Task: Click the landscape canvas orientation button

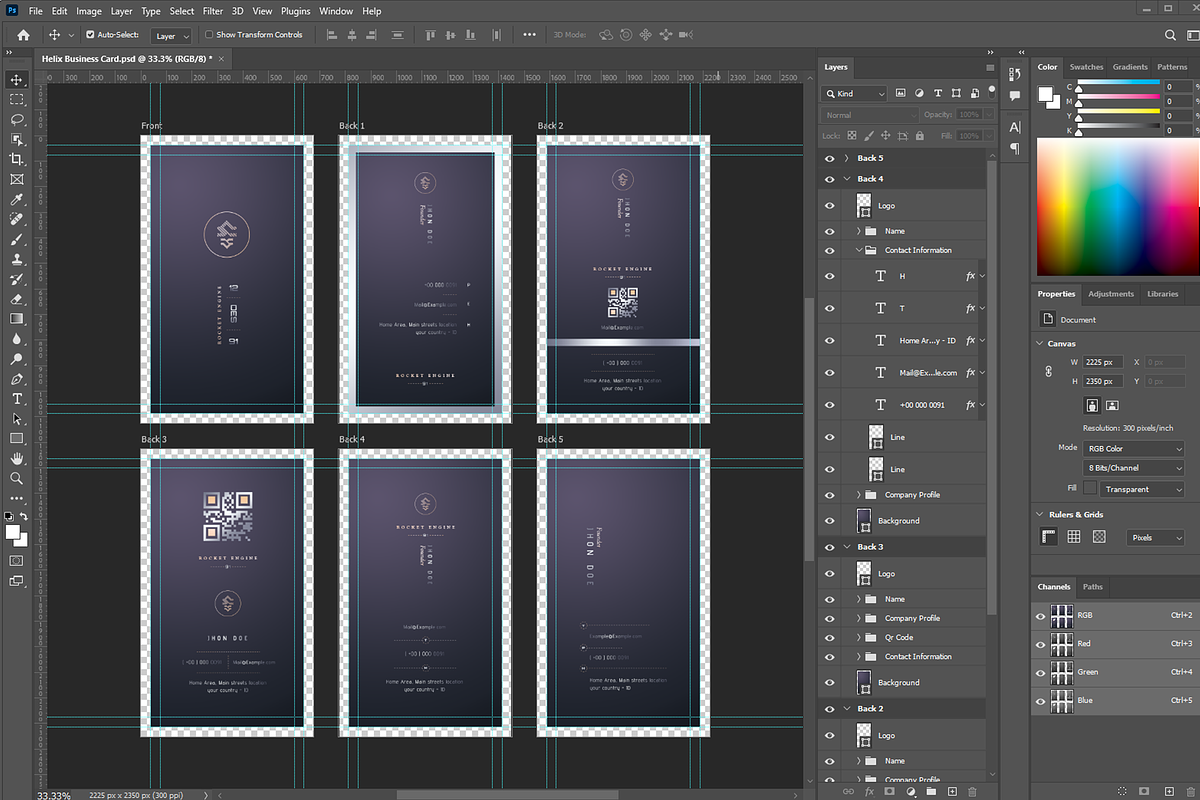Action: 1113,406
